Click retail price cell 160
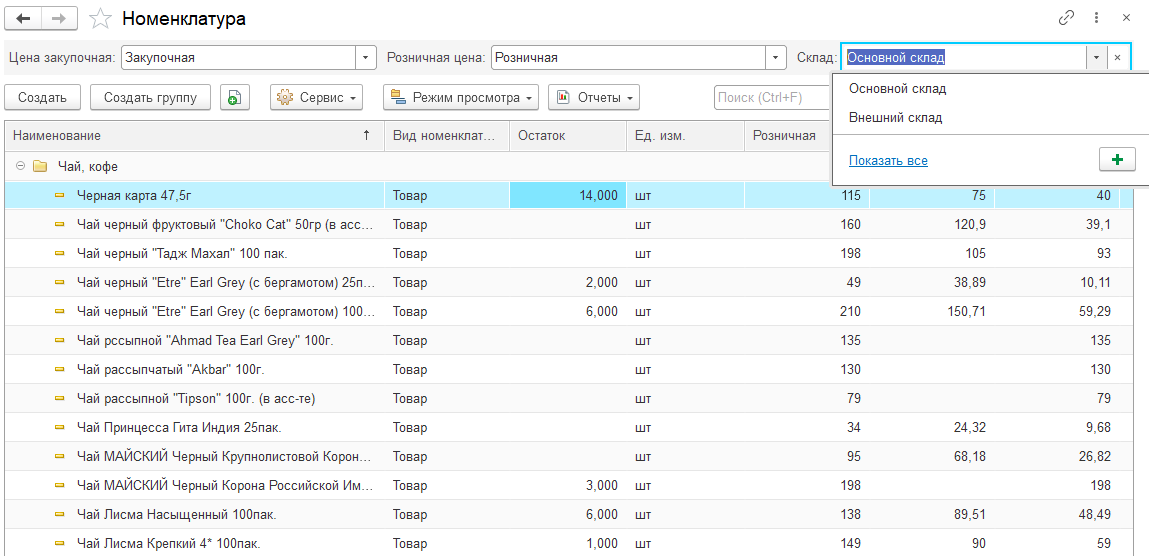 [807, 225]
